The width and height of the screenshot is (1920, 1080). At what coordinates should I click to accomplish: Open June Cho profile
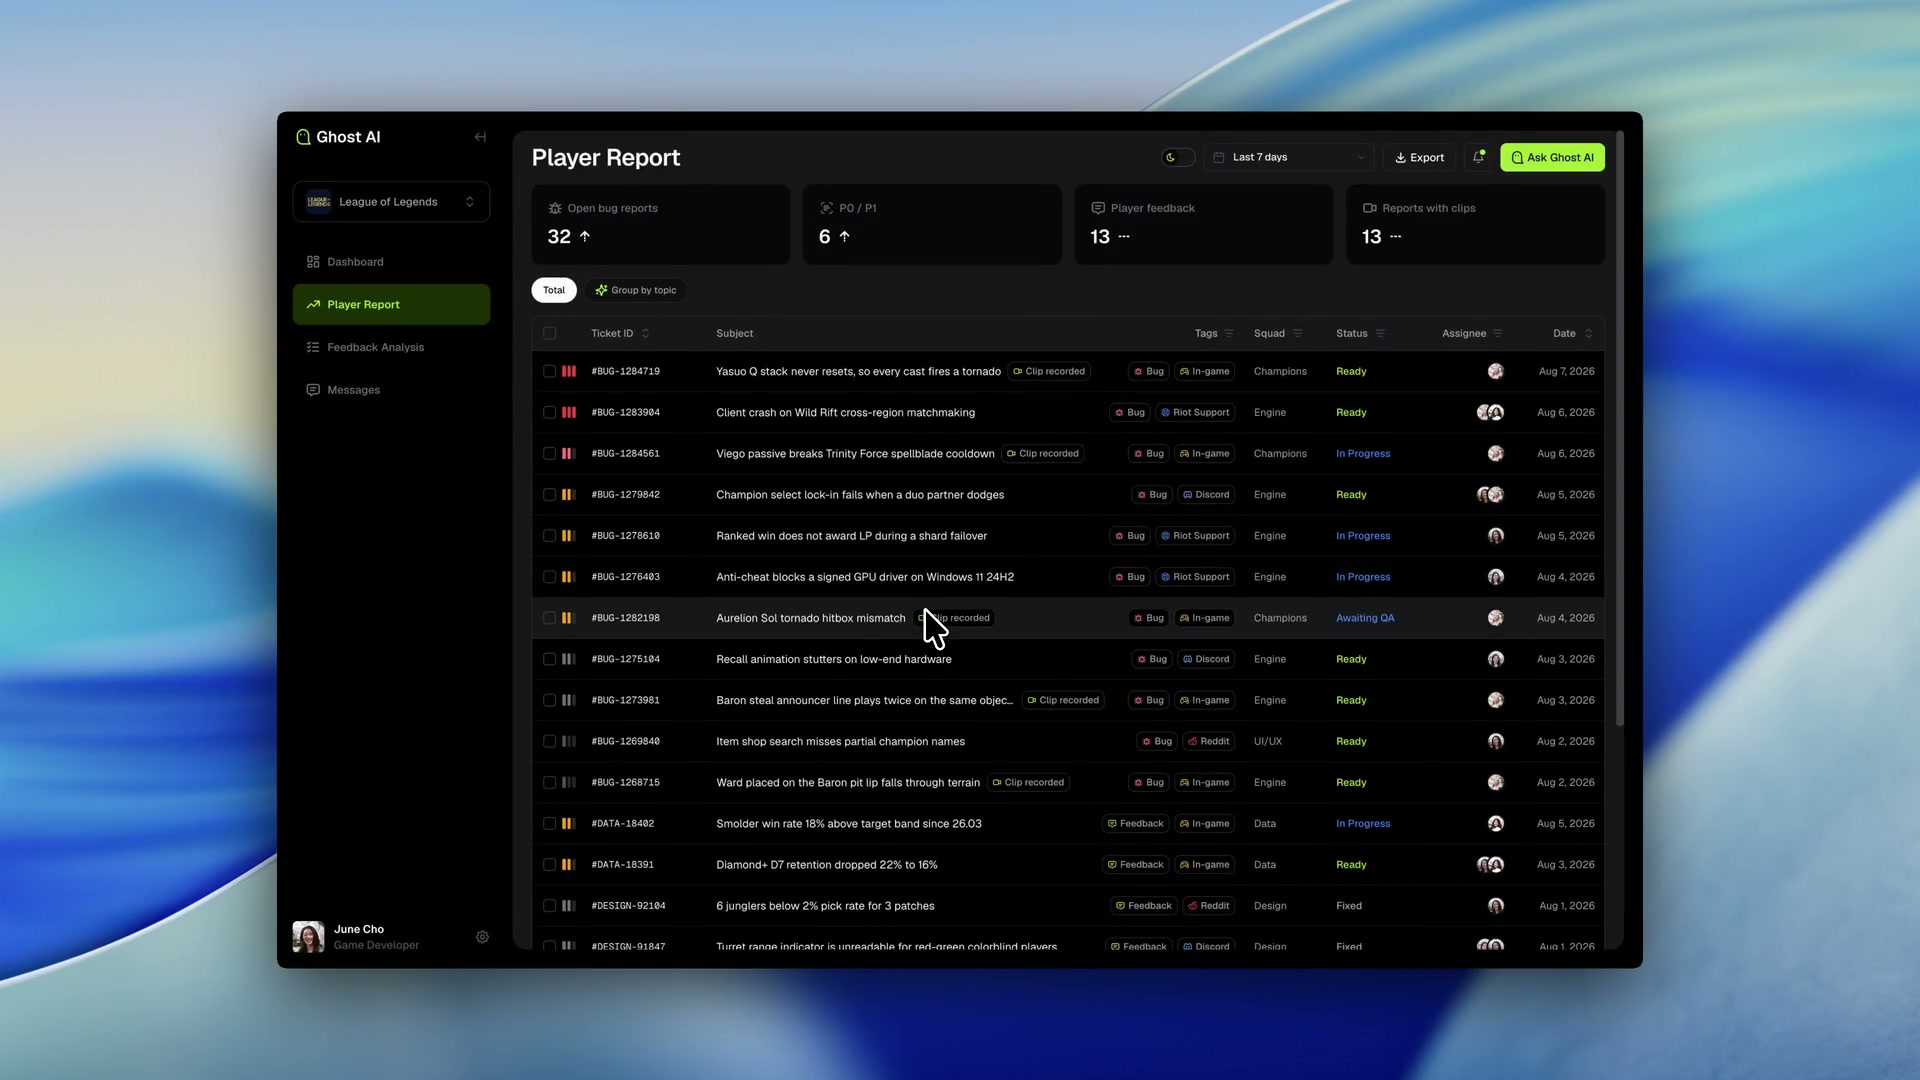click(x=356, y=937)
